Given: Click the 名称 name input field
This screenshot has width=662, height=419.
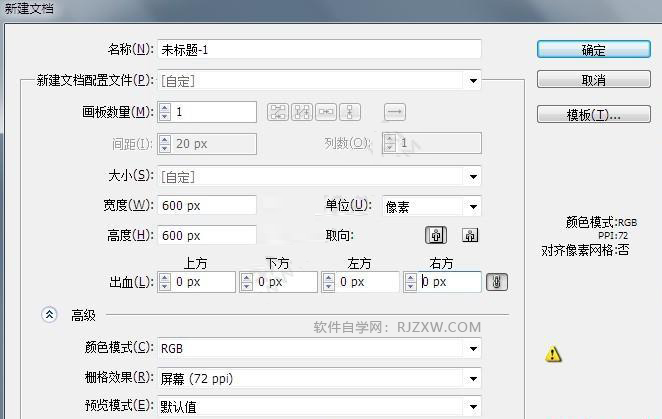Looking at the screenshot, I should point(319,50).
